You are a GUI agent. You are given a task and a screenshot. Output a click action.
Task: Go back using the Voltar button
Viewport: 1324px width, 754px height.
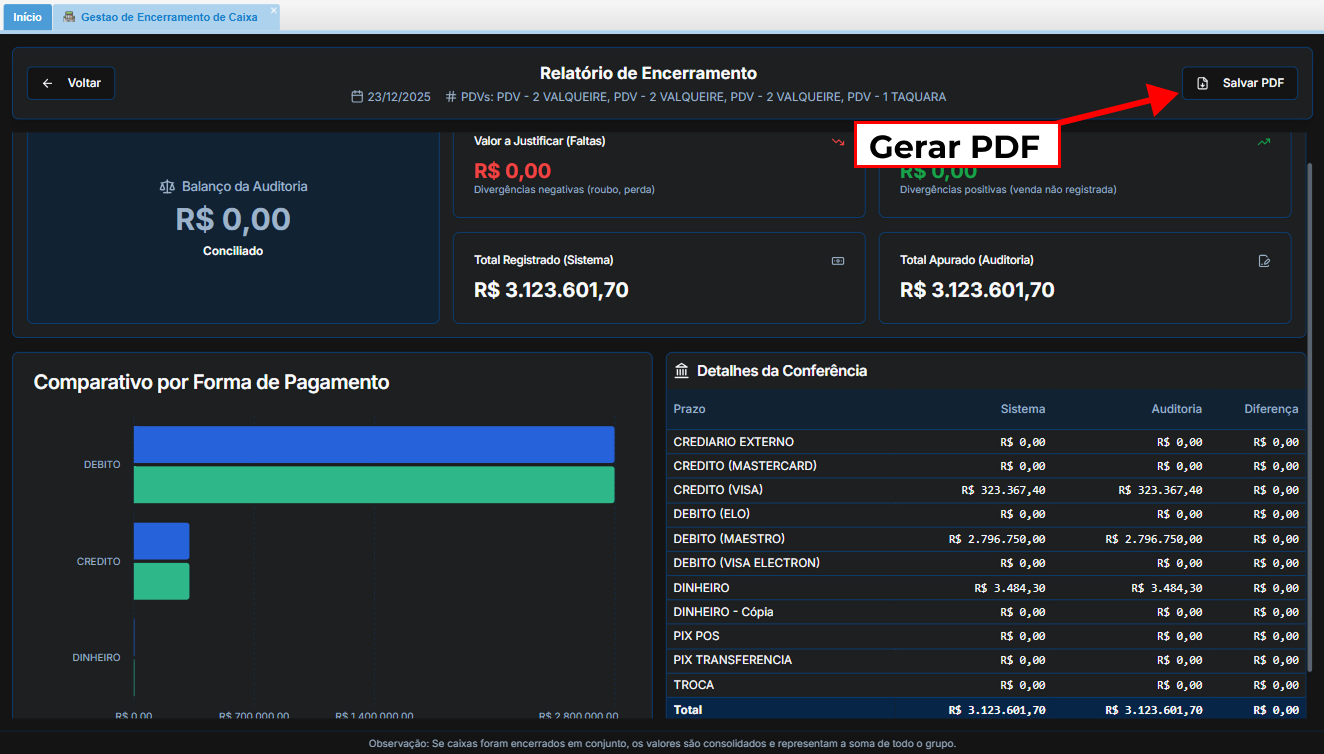(x=71, y=83)
